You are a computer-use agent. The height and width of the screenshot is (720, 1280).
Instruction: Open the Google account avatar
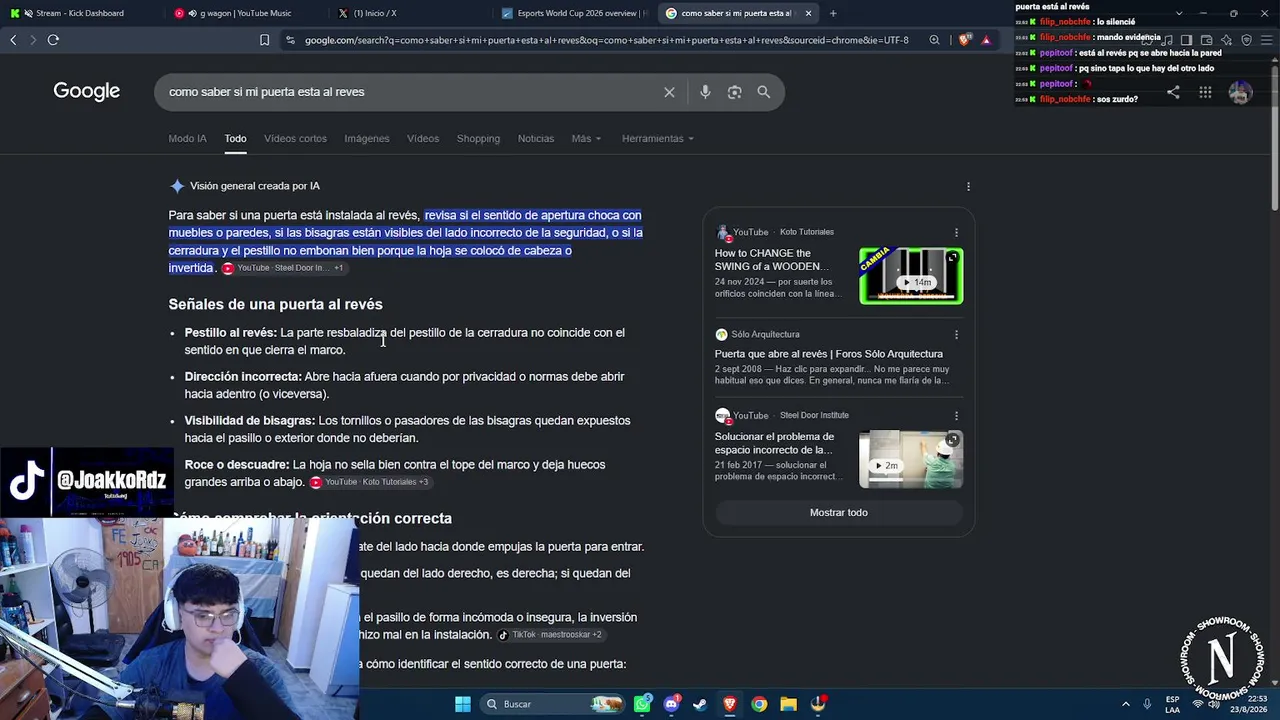pos(1240,92)
